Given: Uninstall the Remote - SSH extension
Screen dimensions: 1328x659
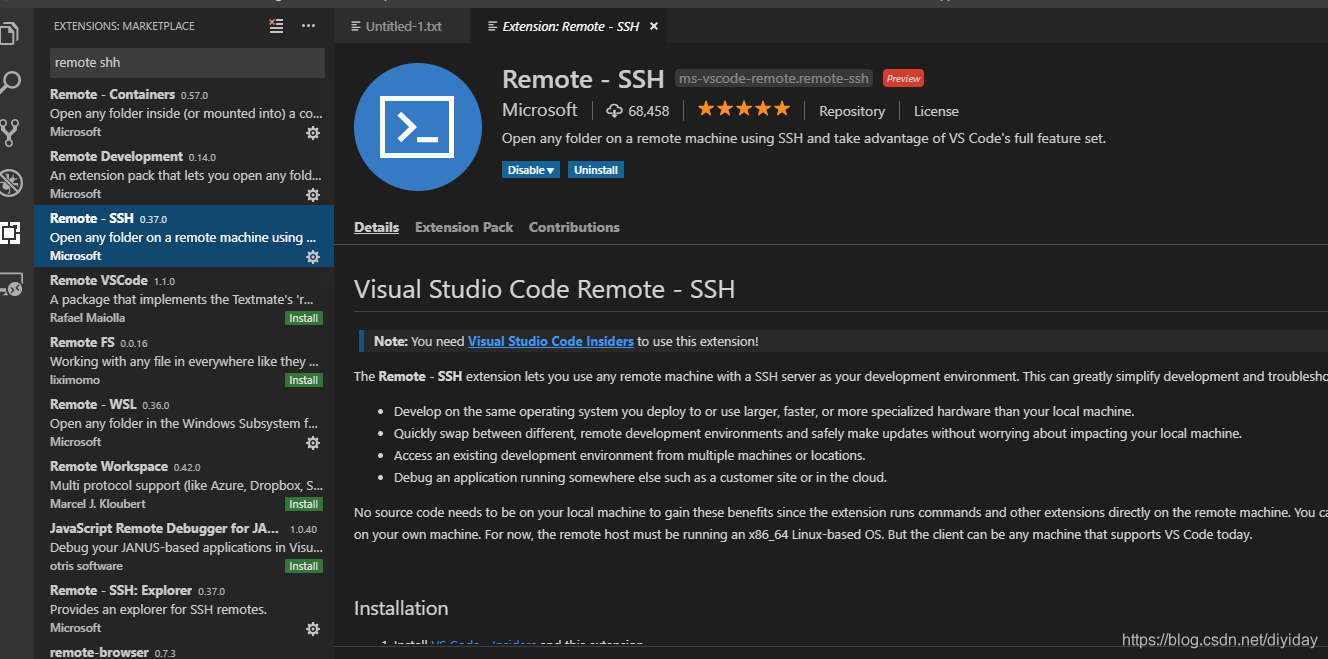Looking at the screenshot, I should (596, 170).
